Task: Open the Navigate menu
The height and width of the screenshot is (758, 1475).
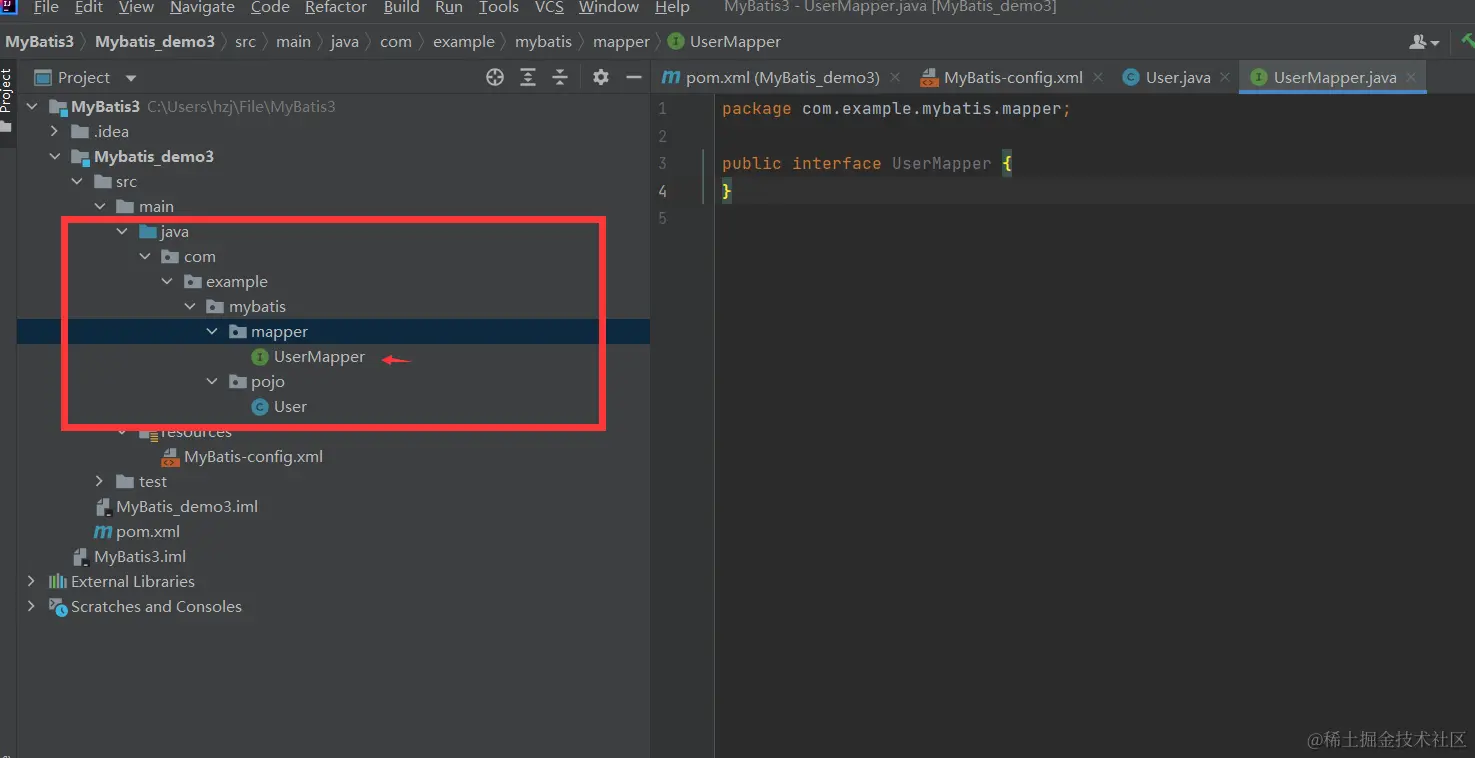Action: [x=203, y=7]
